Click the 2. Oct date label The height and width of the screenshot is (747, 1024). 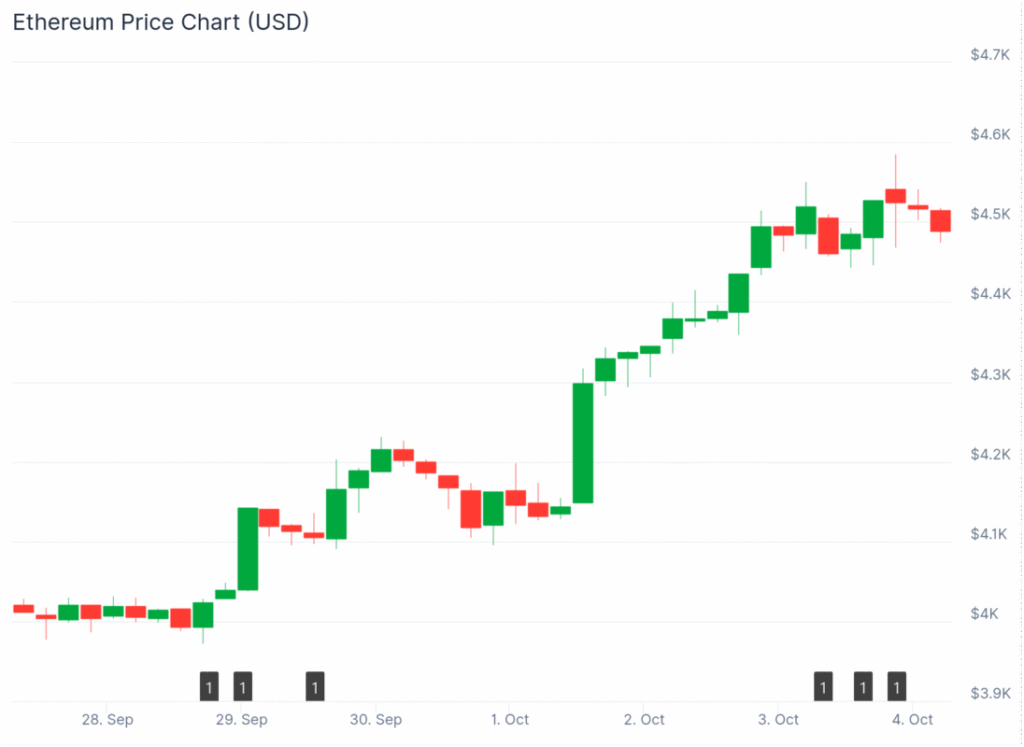(644, 720)
